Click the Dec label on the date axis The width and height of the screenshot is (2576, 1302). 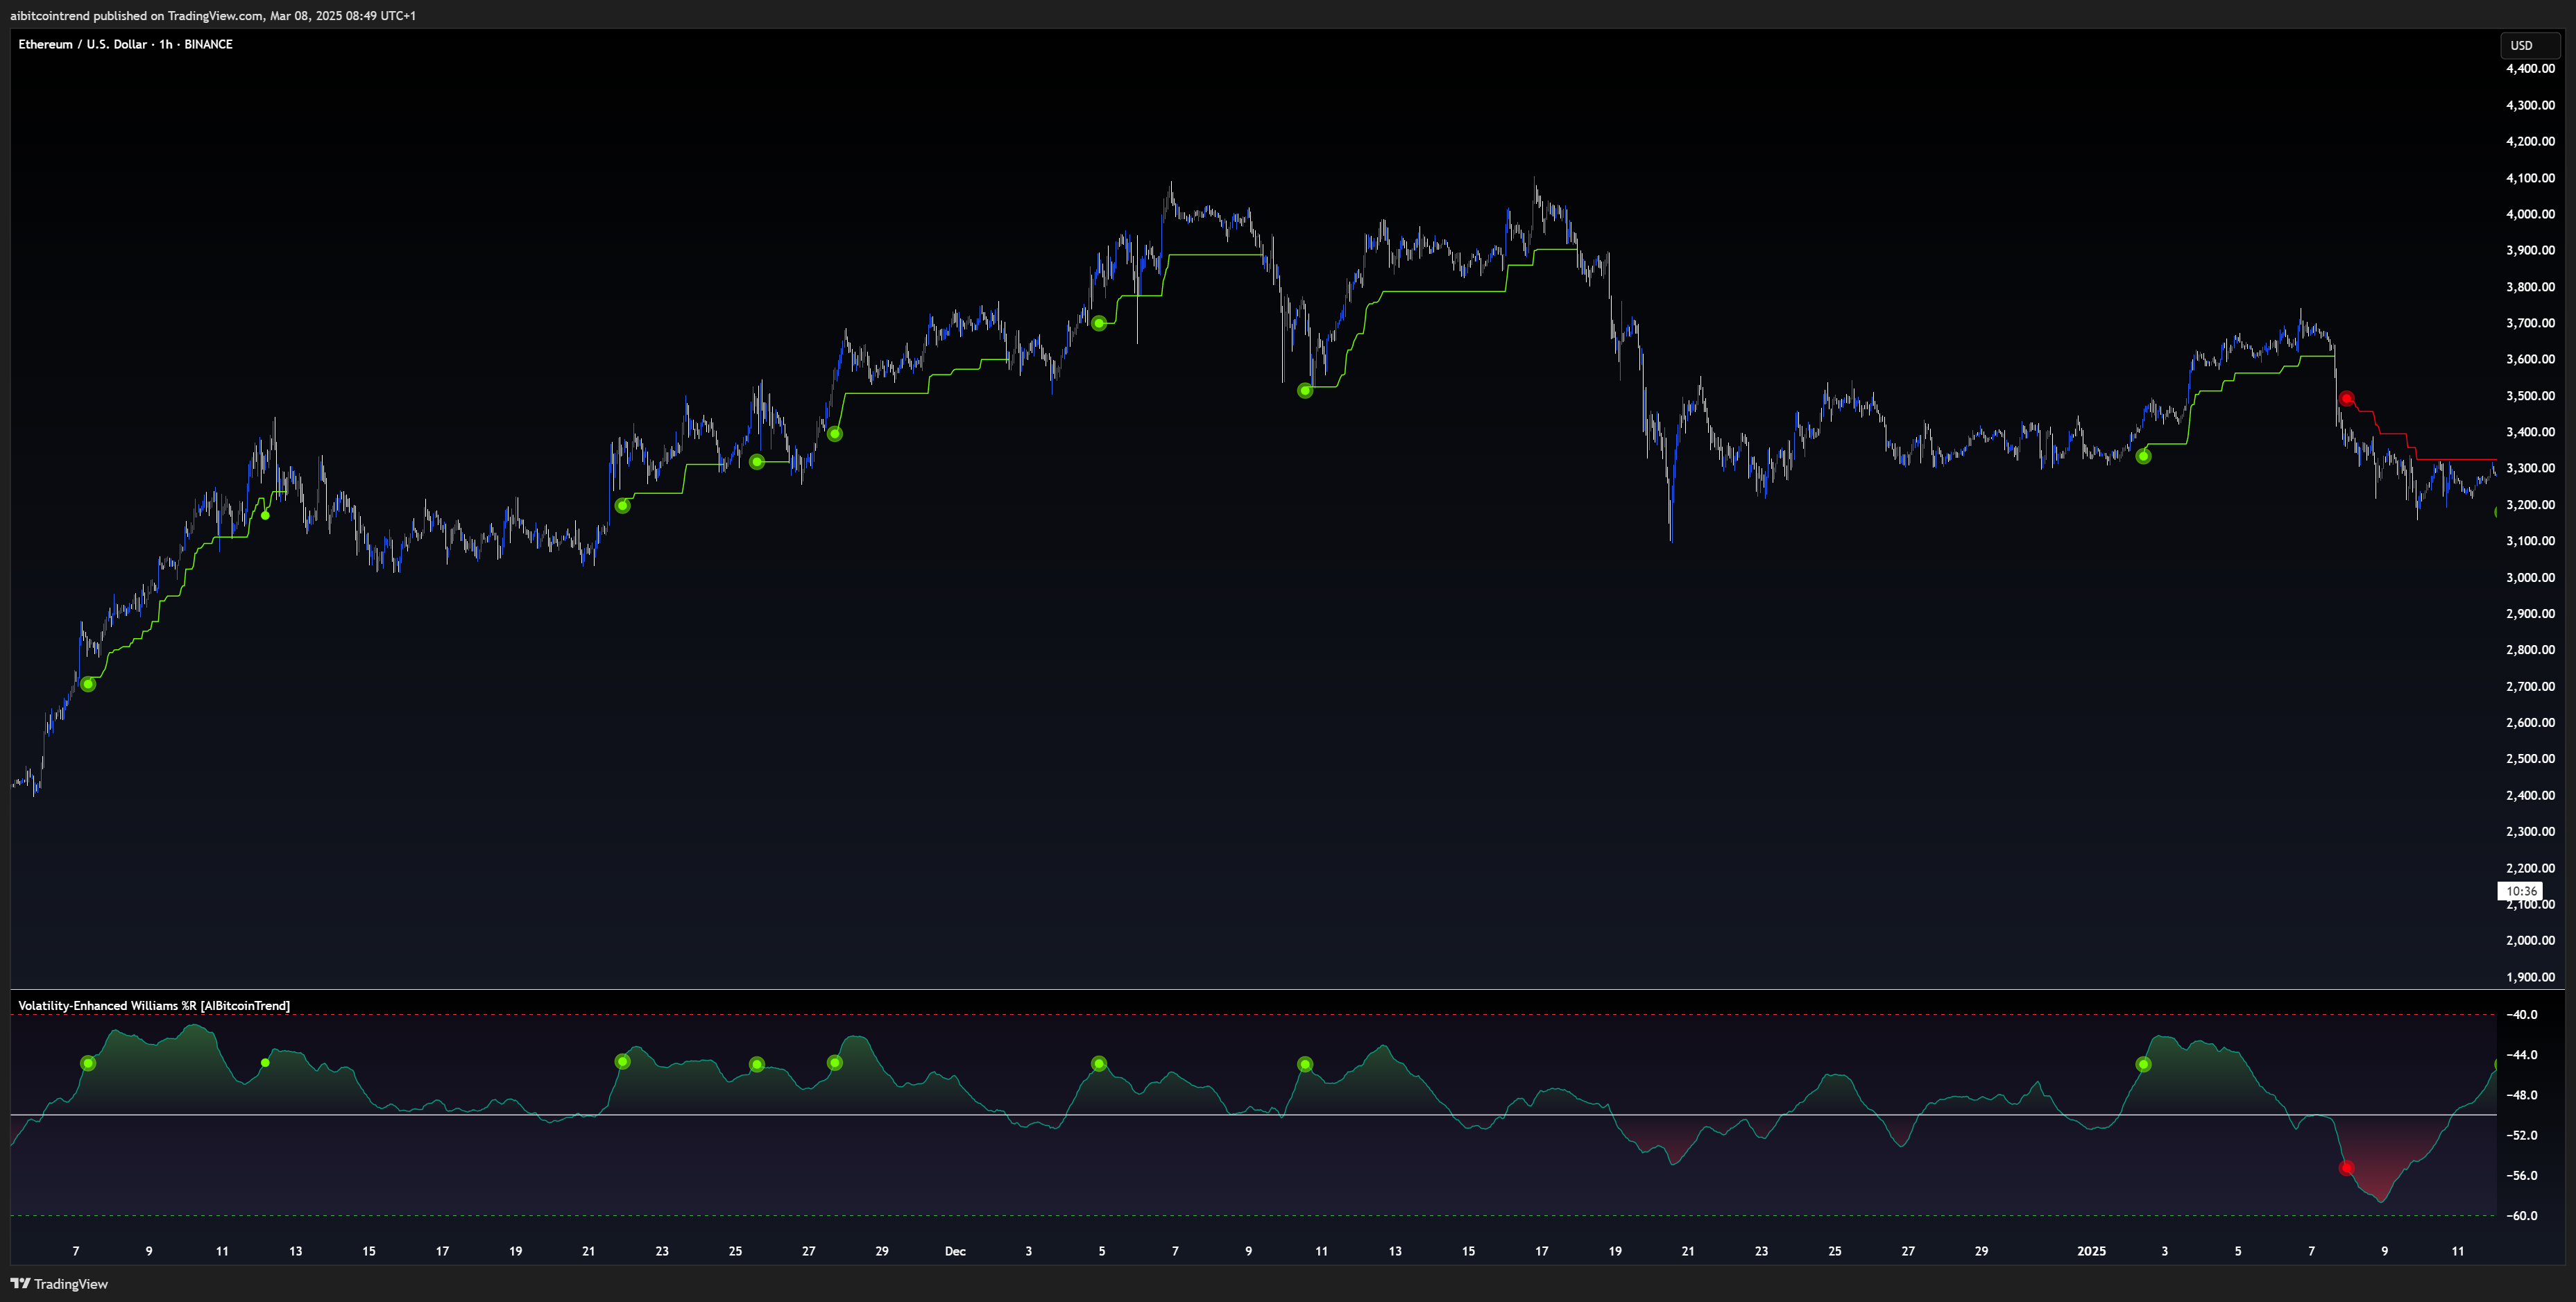point(955,1251)
